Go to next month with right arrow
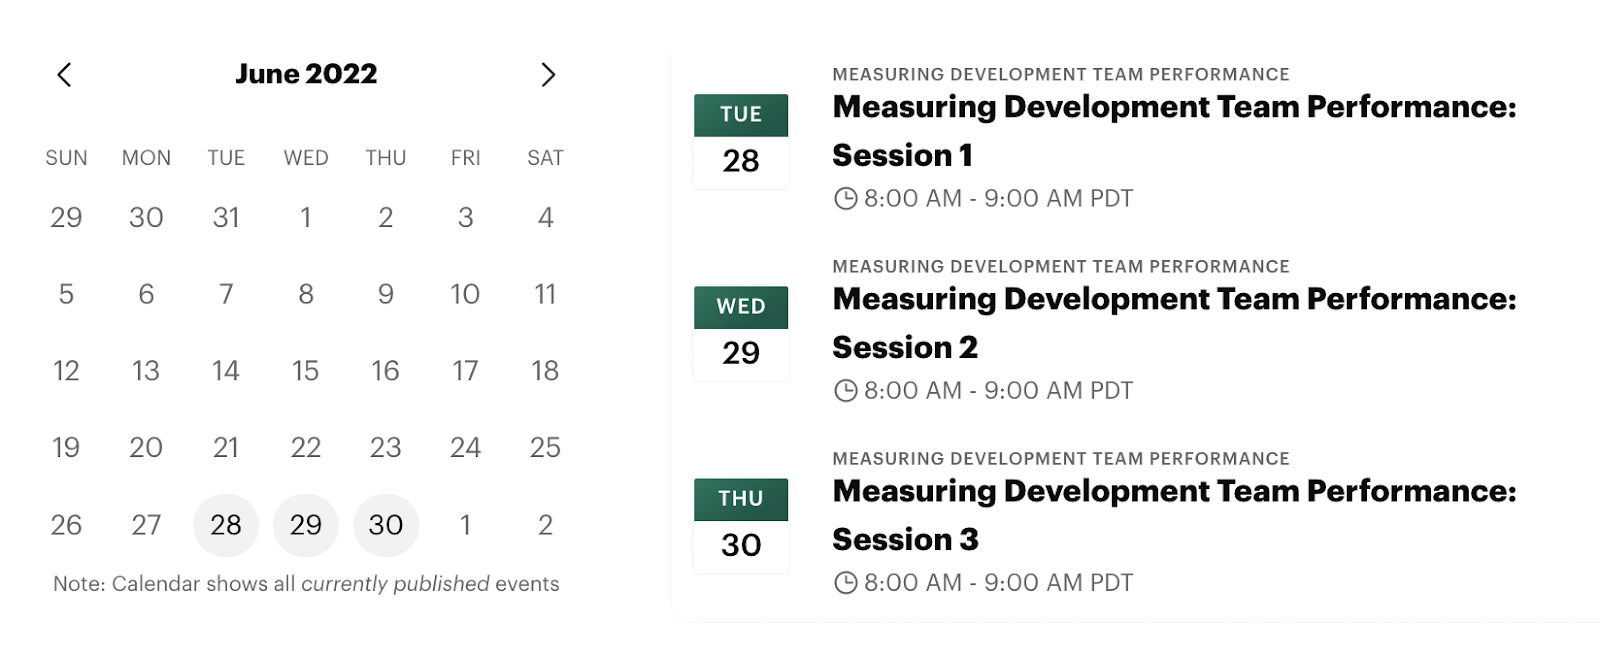The width and height of the screenshot is (1600, 654). coord(547,75)
